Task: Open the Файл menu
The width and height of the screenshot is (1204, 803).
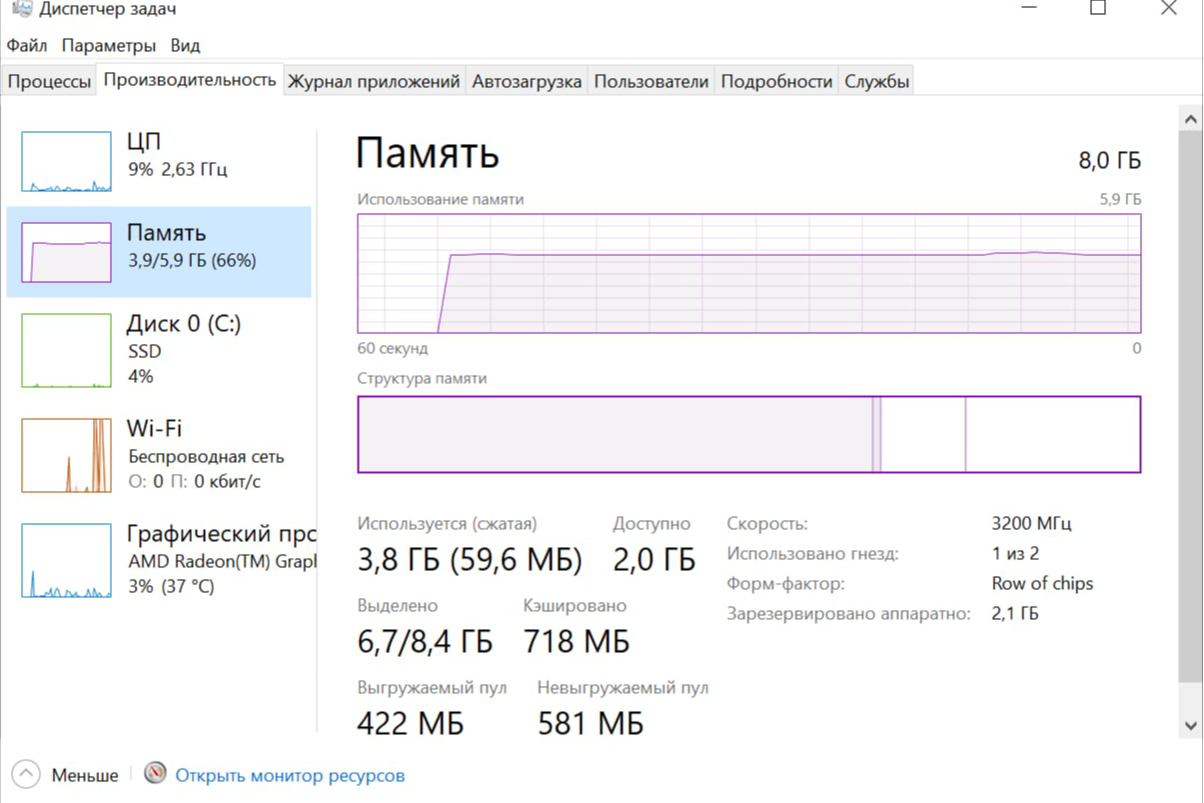Action: 27,46
